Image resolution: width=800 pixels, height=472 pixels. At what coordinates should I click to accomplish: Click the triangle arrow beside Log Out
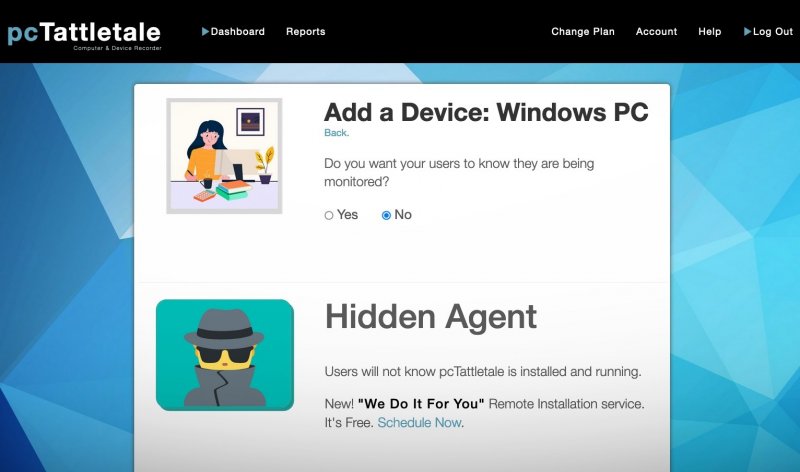(x=747, y=31)
